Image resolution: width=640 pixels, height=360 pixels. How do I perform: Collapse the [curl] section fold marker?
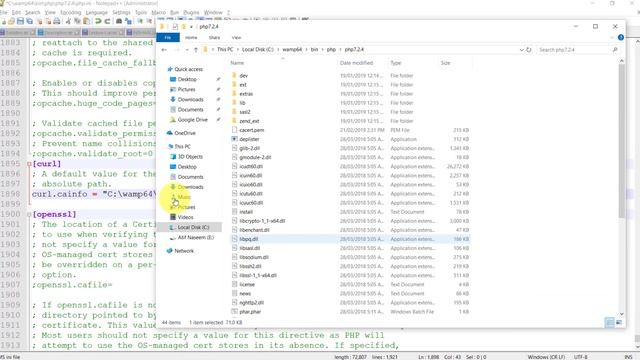tap(29, 164)
